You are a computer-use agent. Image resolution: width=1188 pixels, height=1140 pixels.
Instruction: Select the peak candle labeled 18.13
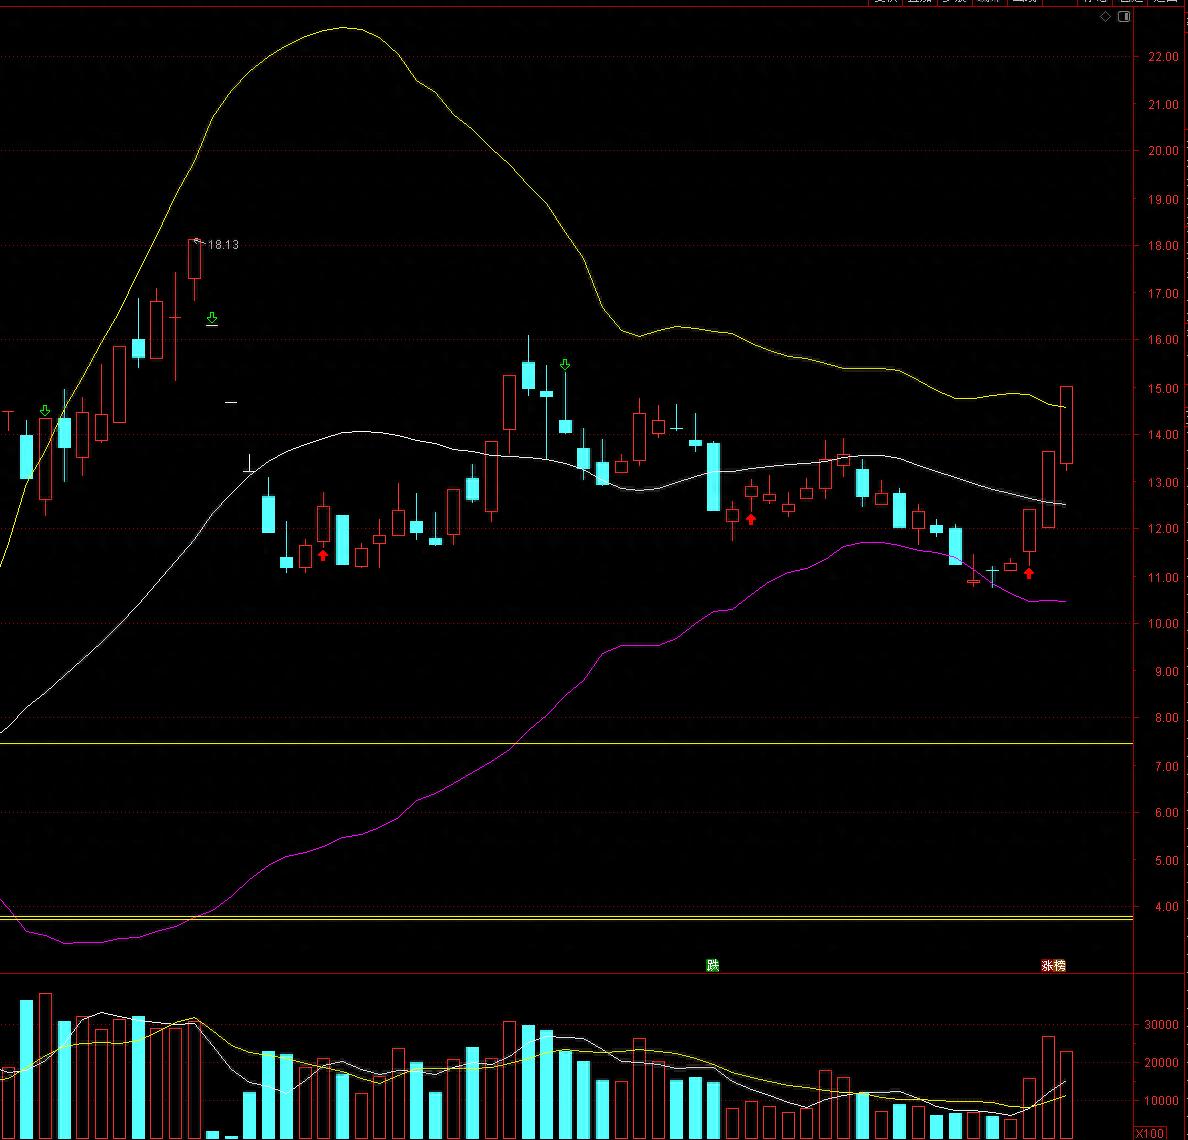(195, 269)
